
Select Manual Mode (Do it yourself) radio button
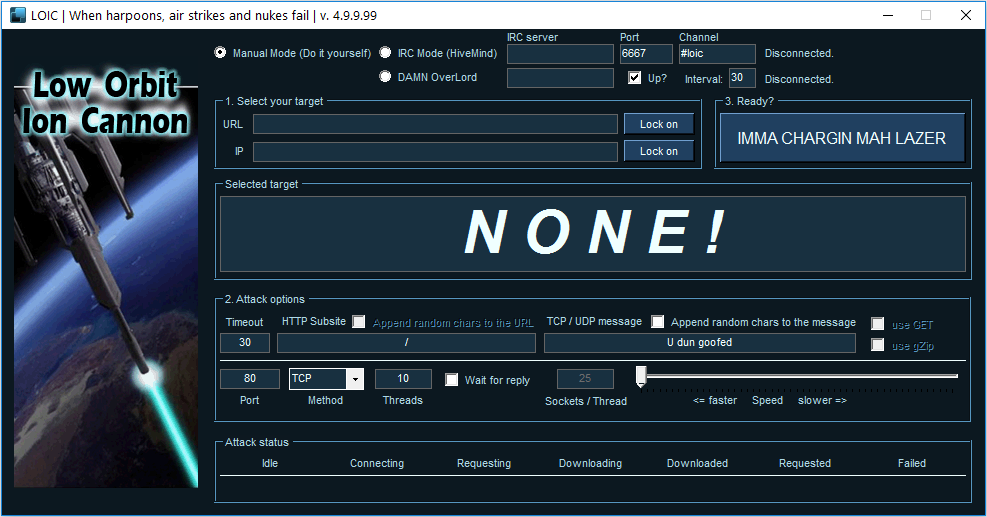click(x=220, y=52)
